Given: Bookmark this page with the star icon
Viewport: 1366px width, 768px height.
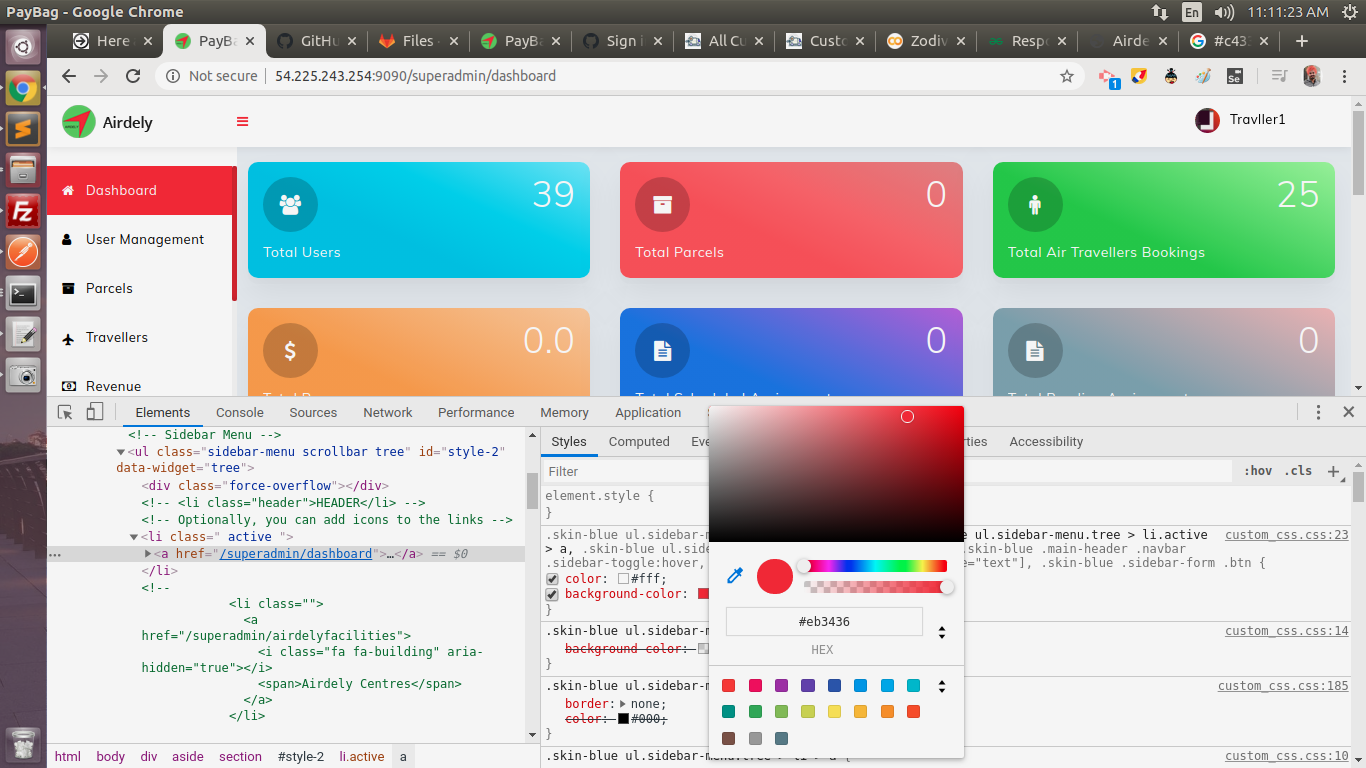Looking at the screenshot, I should [x=1067, y=76].
